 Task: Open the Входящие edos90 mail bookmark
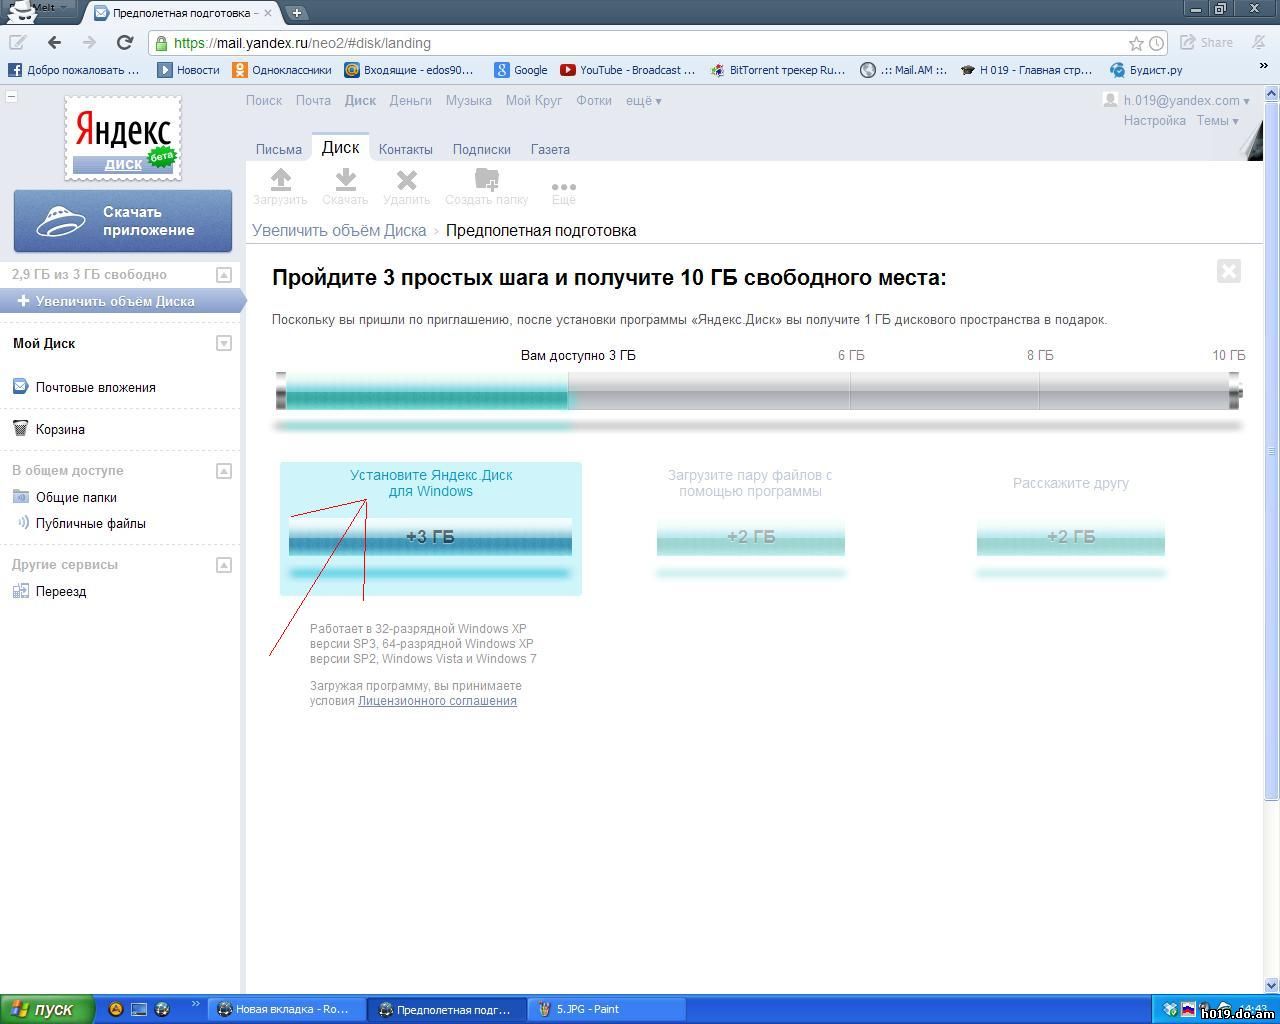(409, 70)
